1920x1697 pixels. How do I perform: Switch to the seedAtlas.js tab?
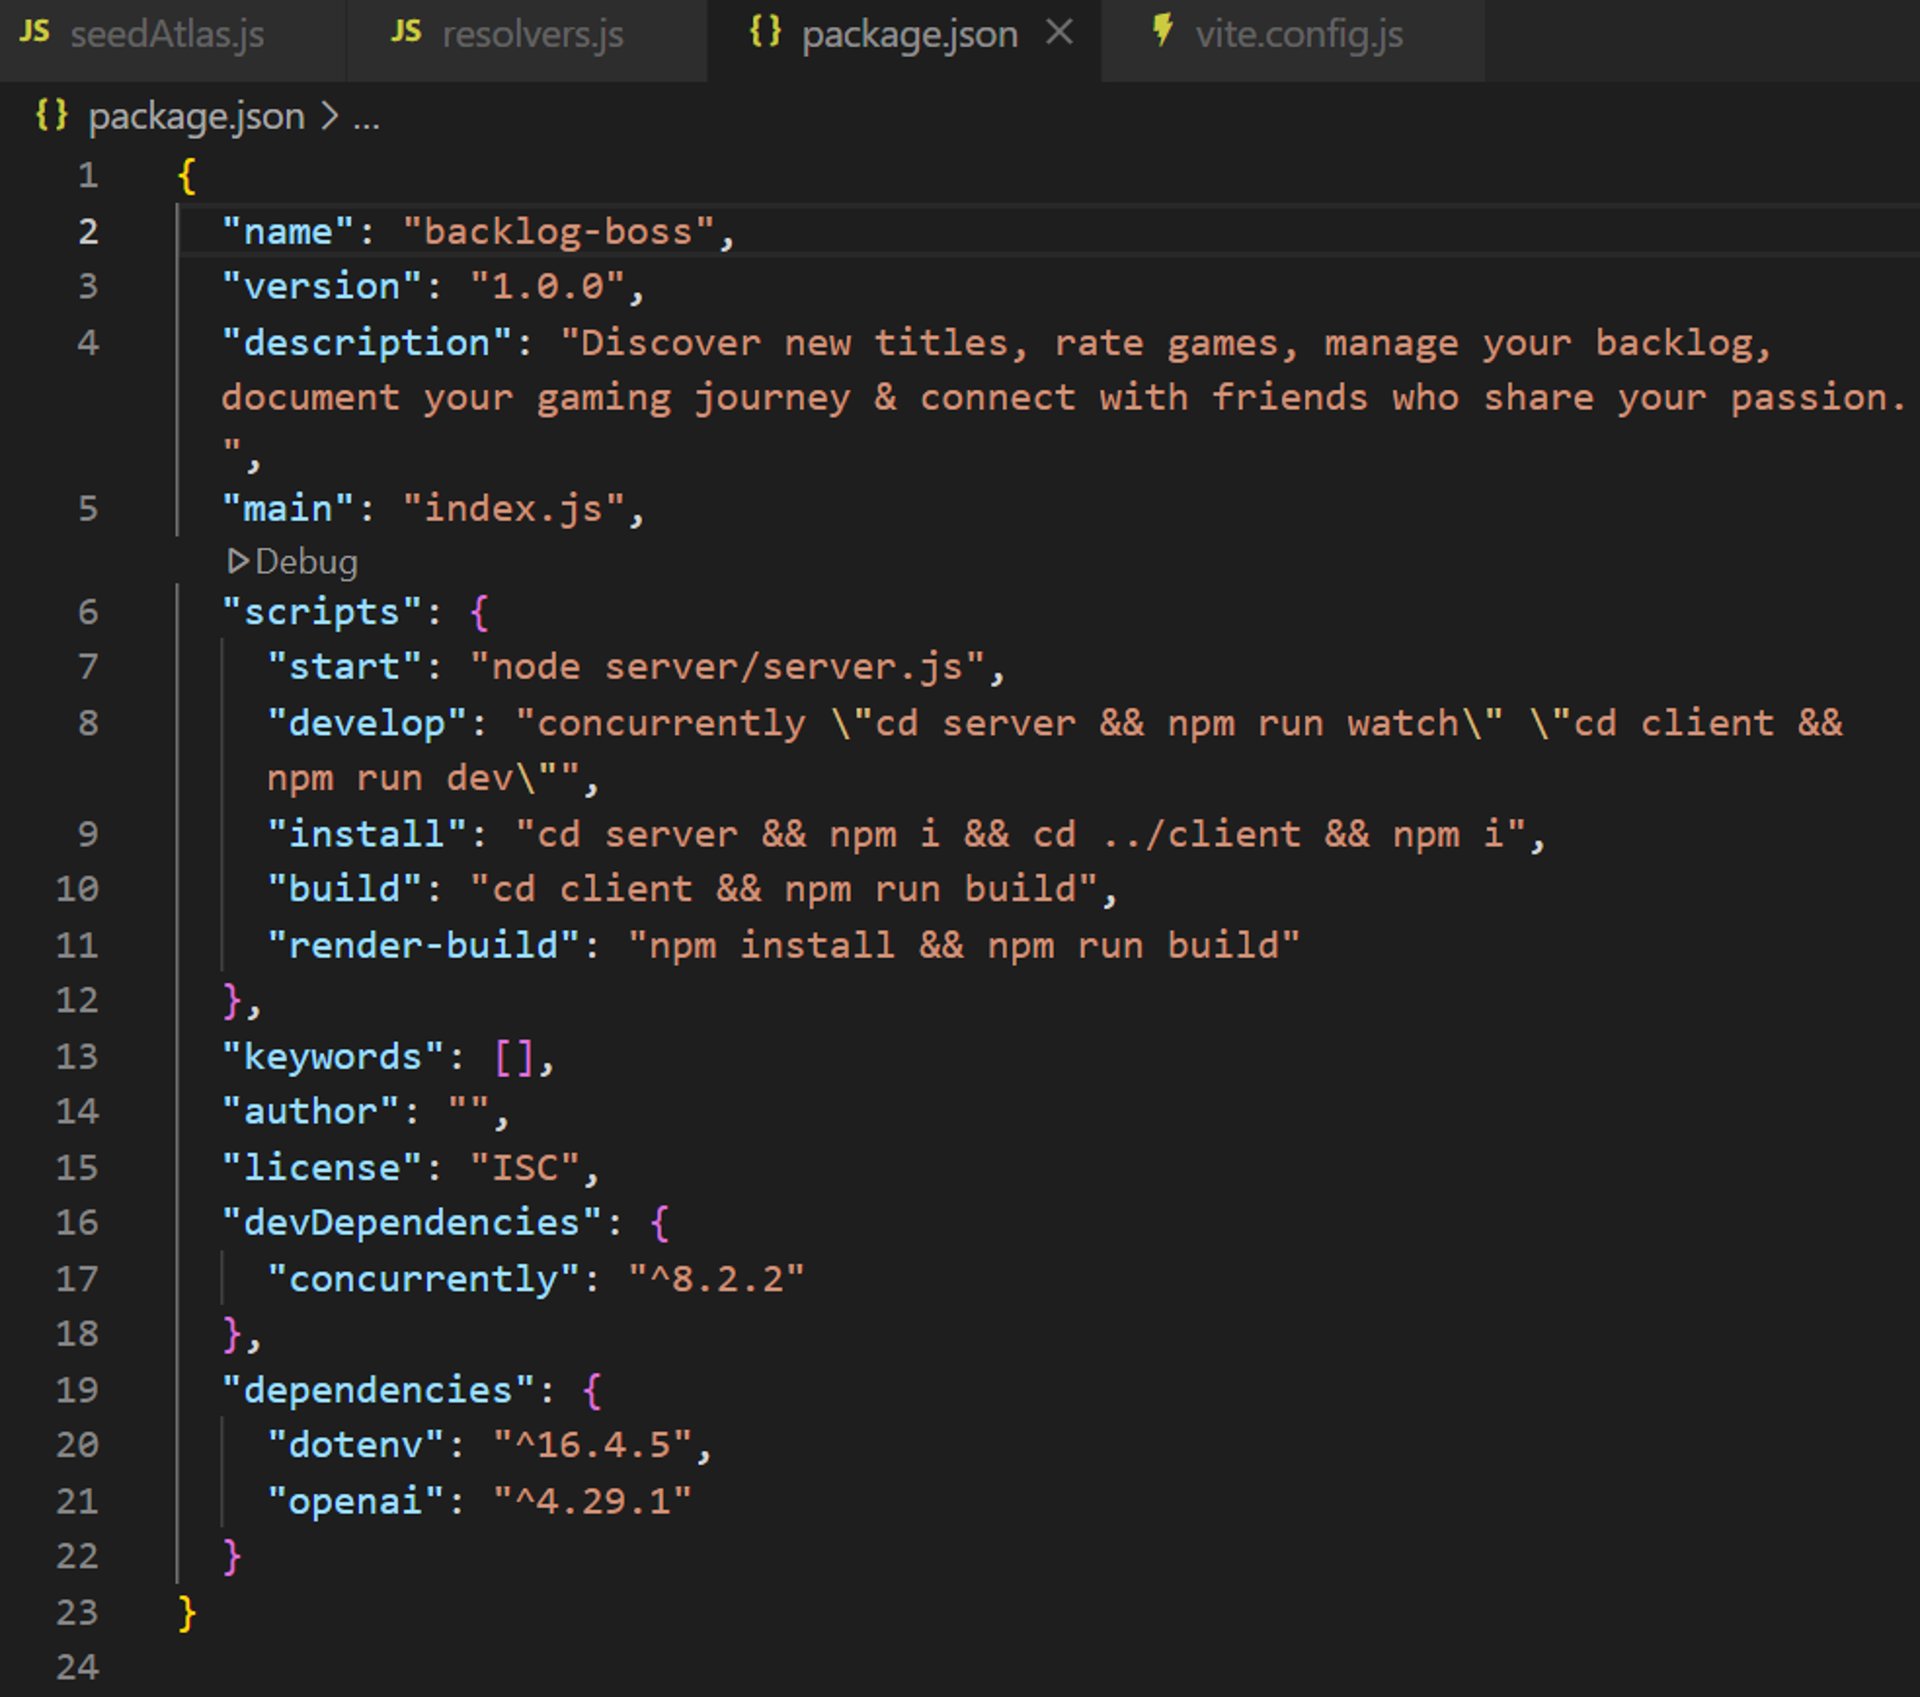point(167,35)
